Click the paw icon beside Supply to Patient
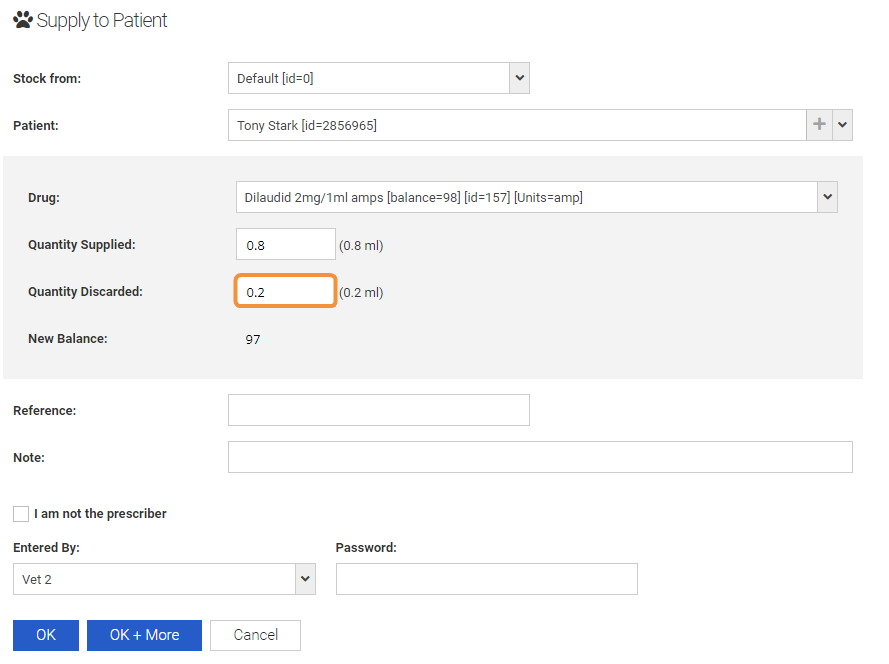 click(x=22, y=20)
